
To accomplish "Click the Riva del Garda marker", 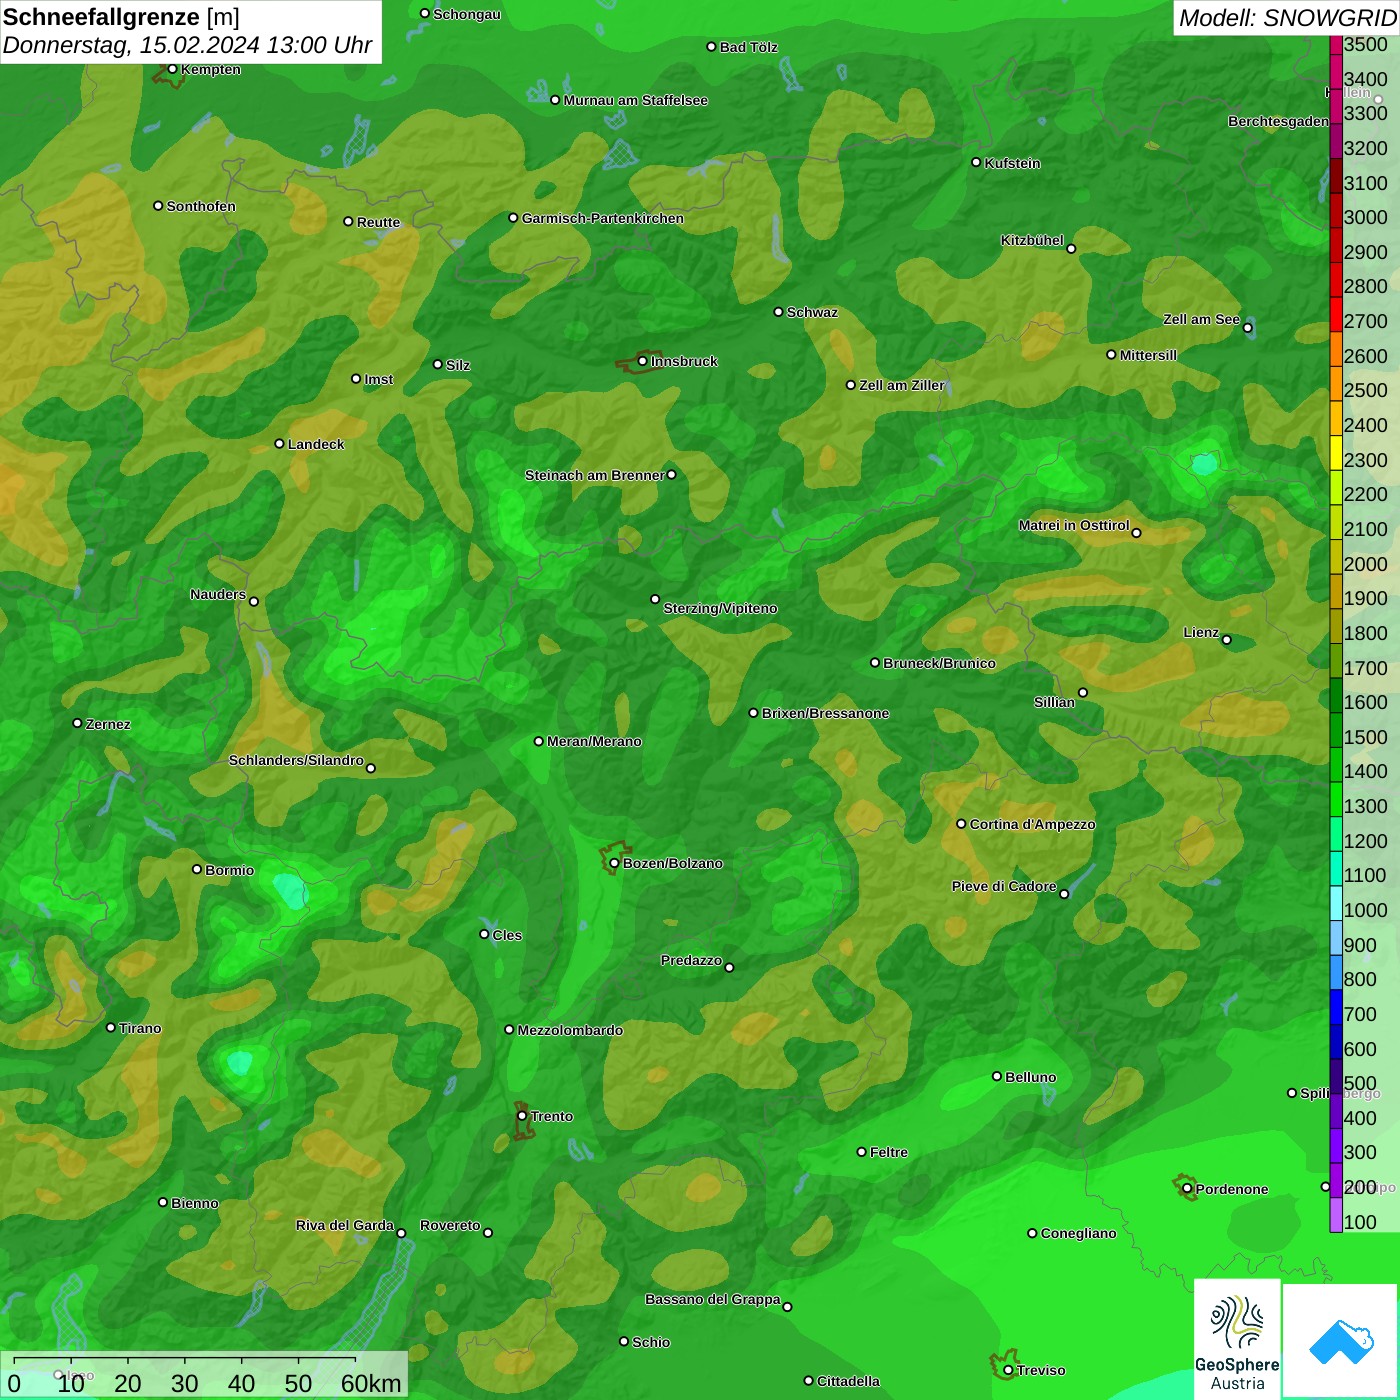I will 401,1233.
